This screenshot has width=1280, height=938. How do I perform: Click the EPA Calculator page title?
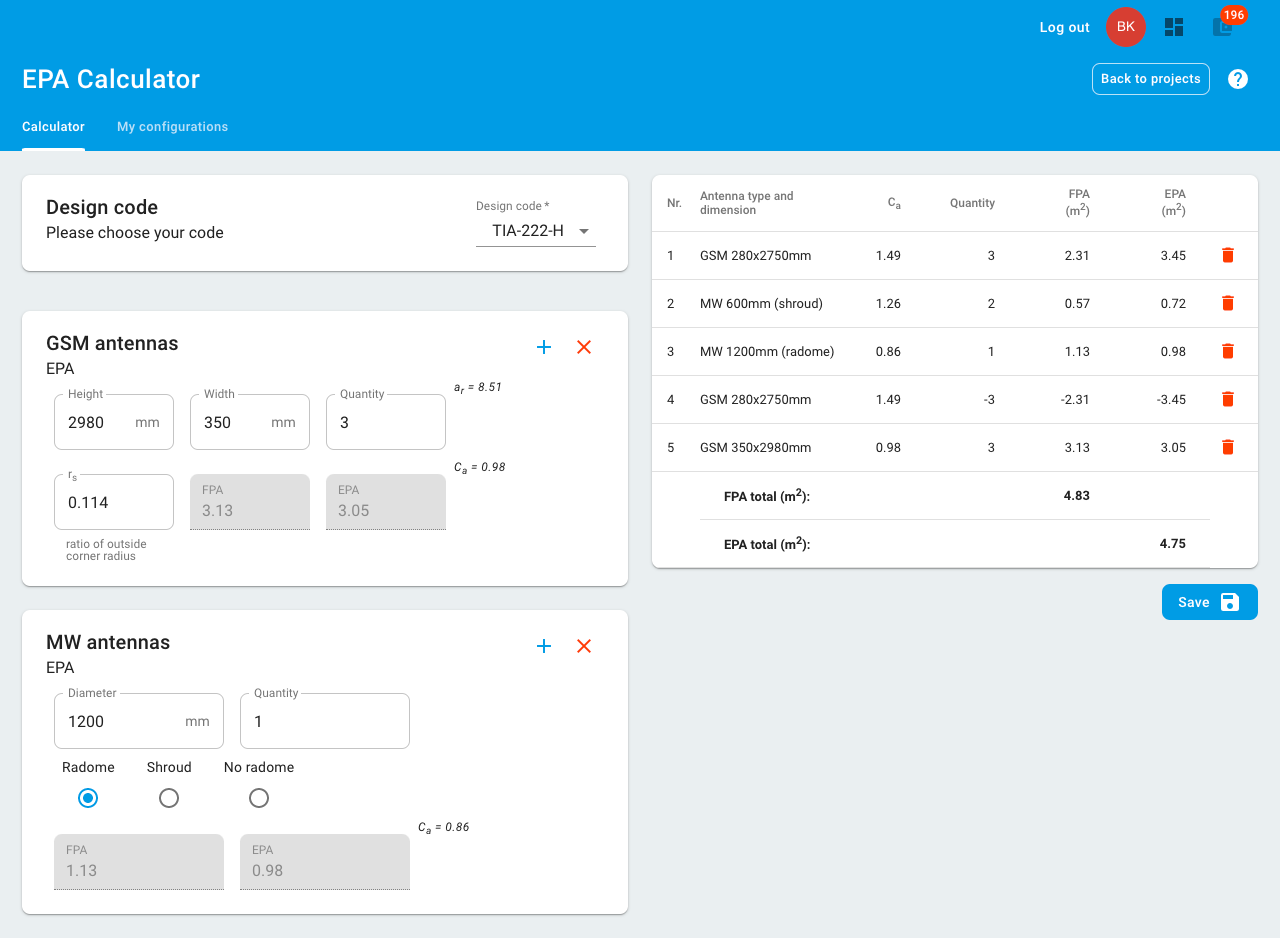pos(111,79)
